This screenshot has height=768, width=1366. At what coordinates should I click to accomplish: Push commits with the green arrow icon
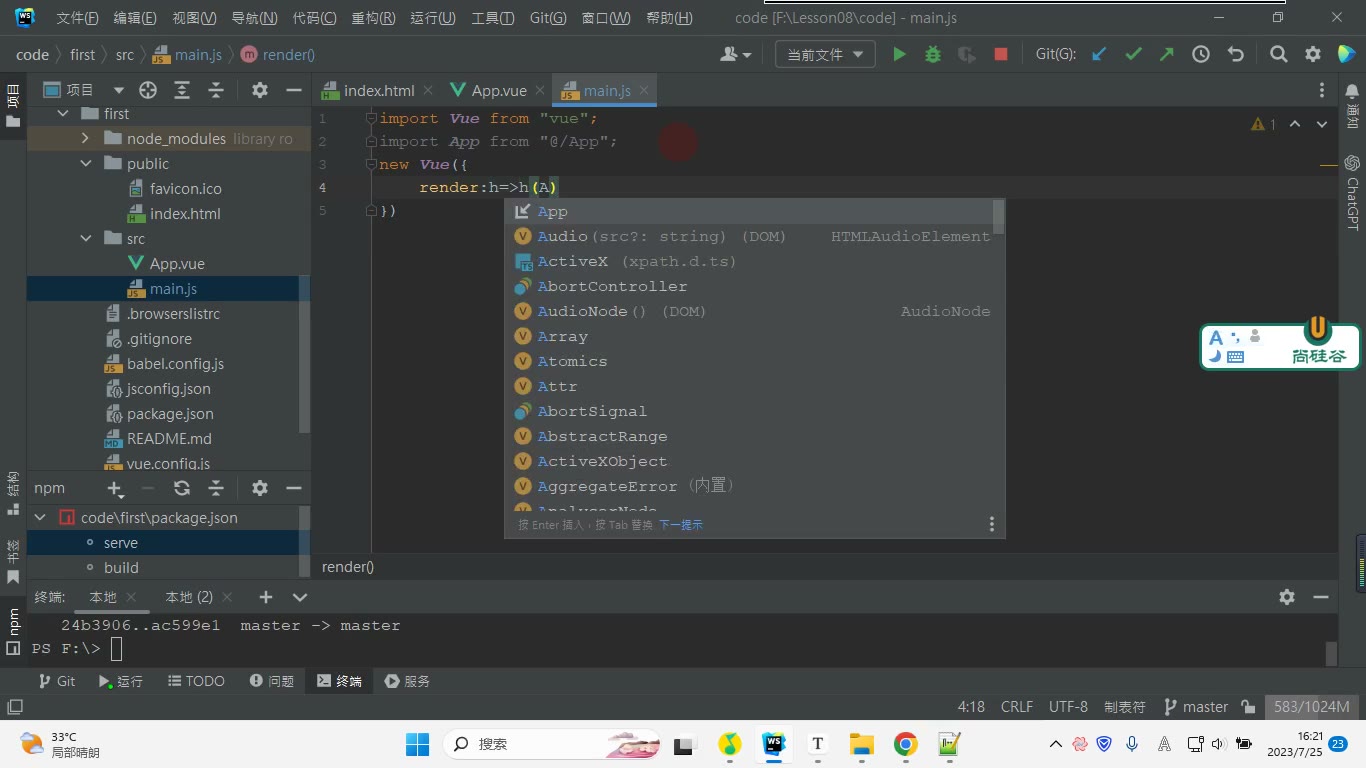[x=1166, y=55]
